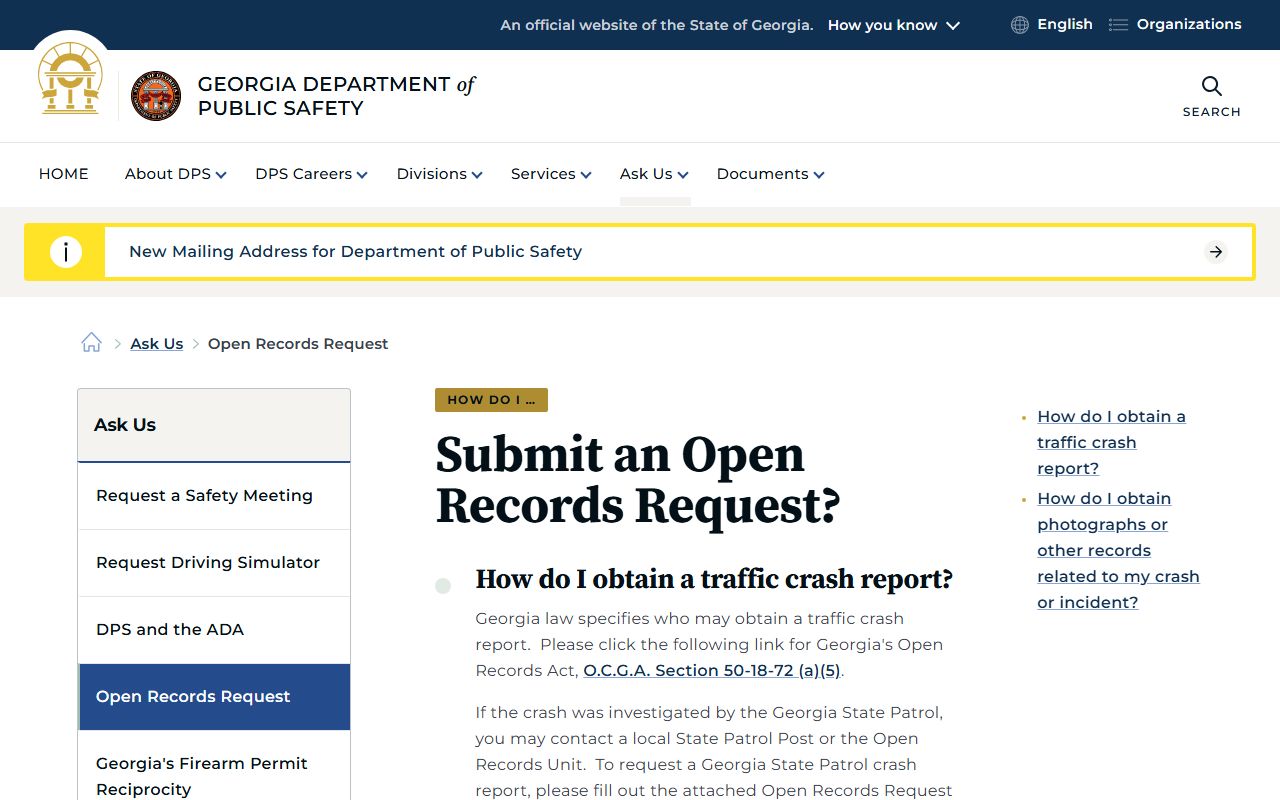Click the yellow info alert icon

(66, 252)
